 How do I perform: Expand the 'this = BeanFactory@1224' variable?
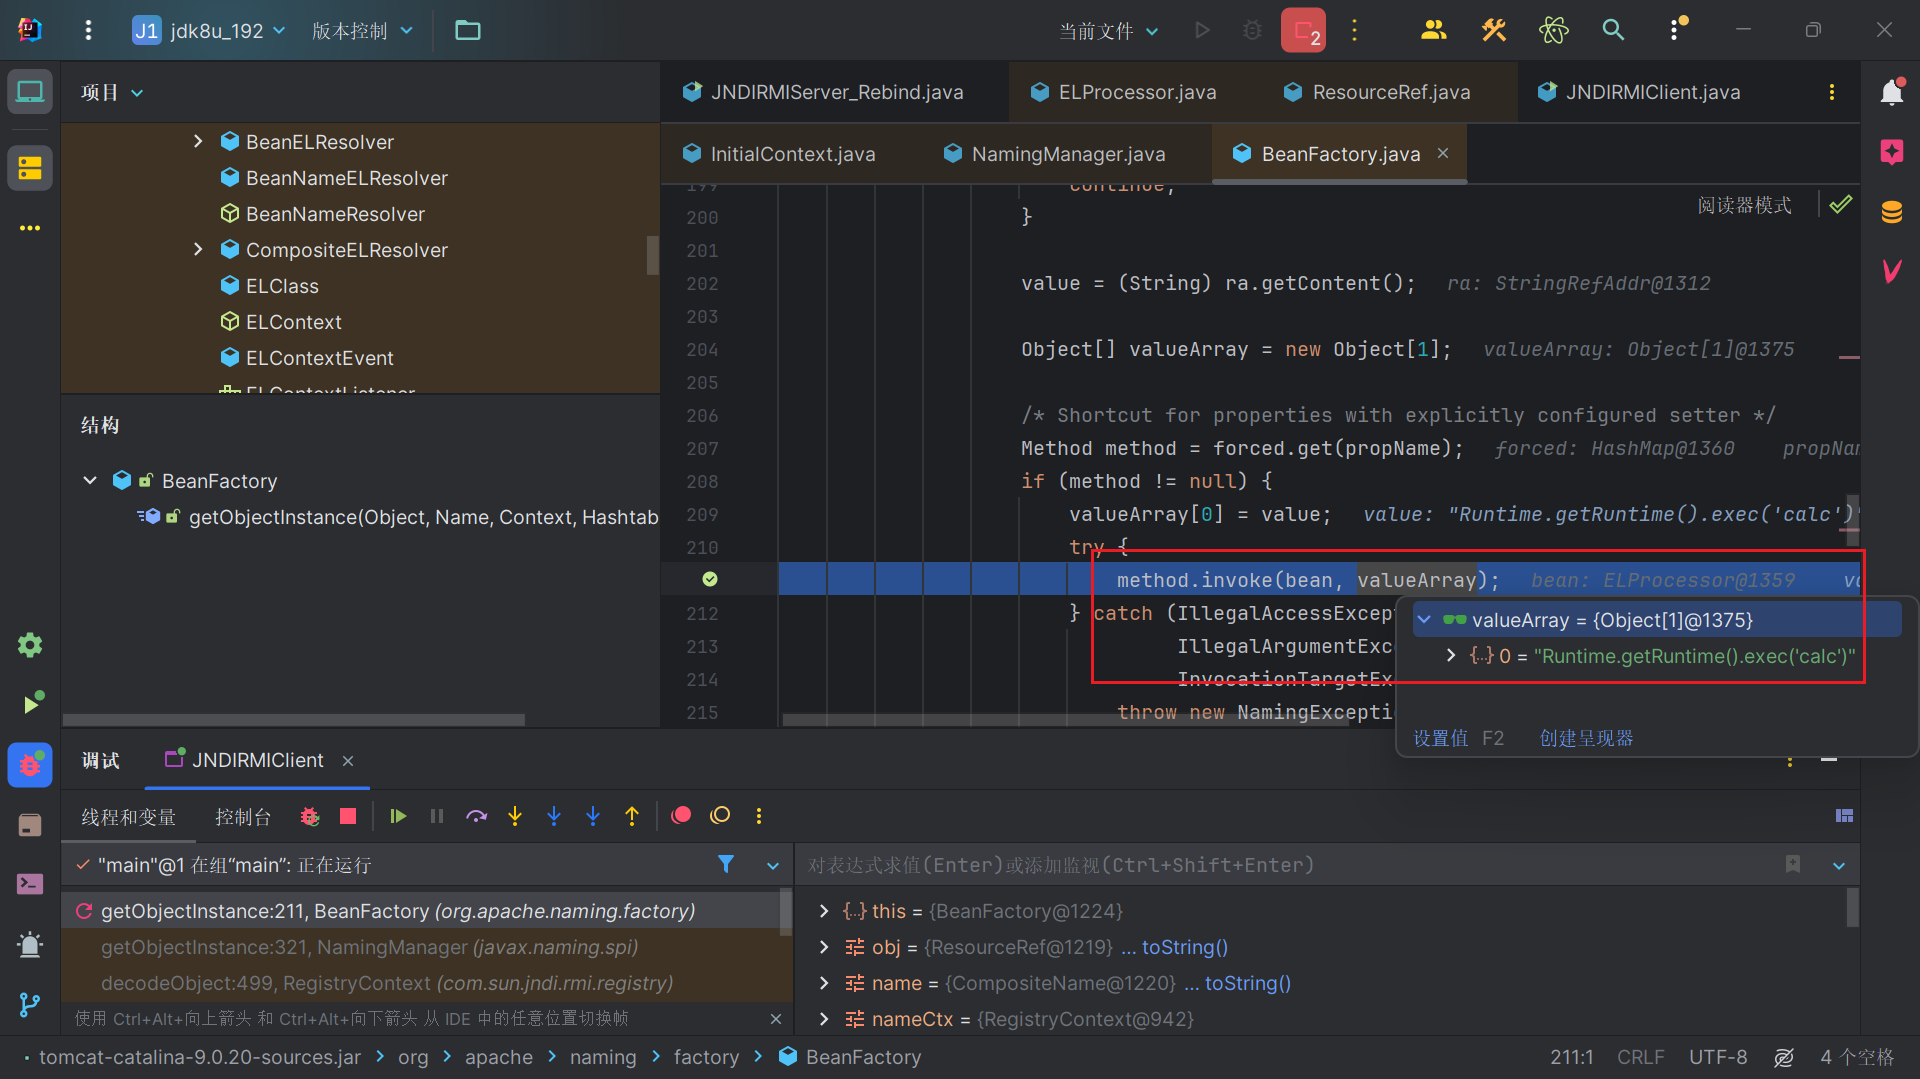tap(823, 911)
